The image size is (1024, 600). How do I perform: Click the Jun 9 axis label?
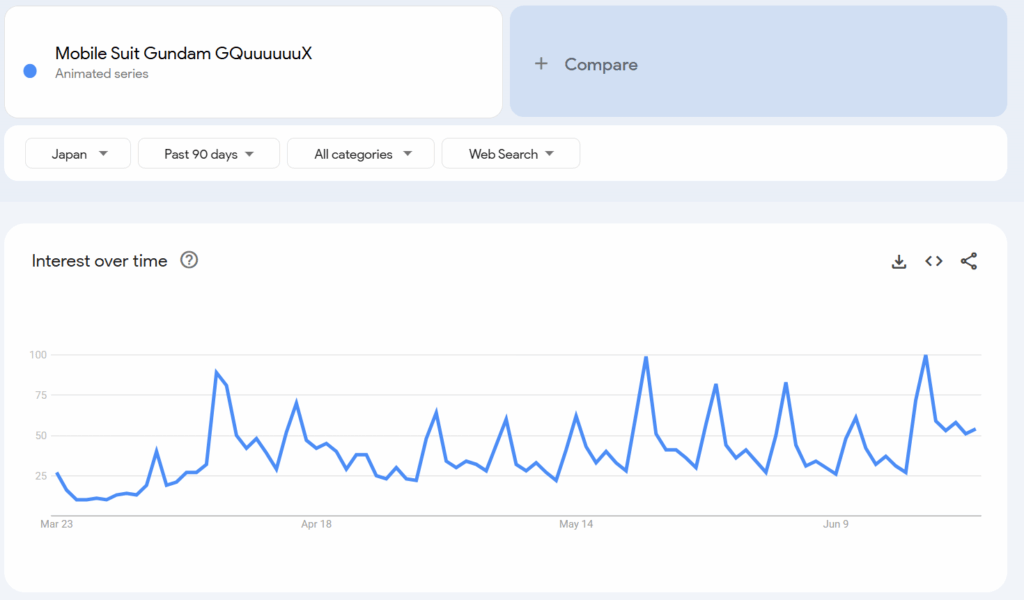[836, 524]
